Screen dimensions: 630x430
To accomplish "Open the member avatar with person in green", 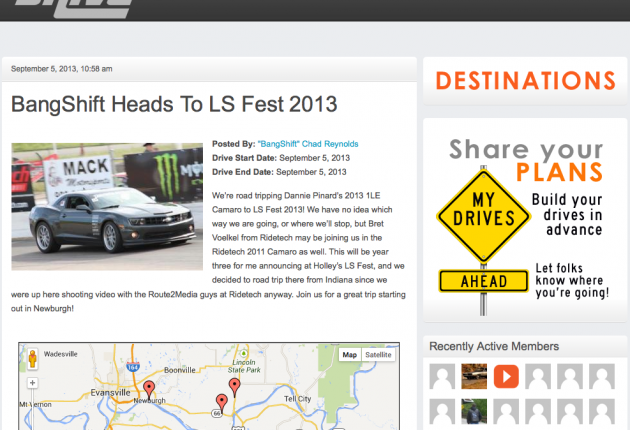I will coord(474,411).
